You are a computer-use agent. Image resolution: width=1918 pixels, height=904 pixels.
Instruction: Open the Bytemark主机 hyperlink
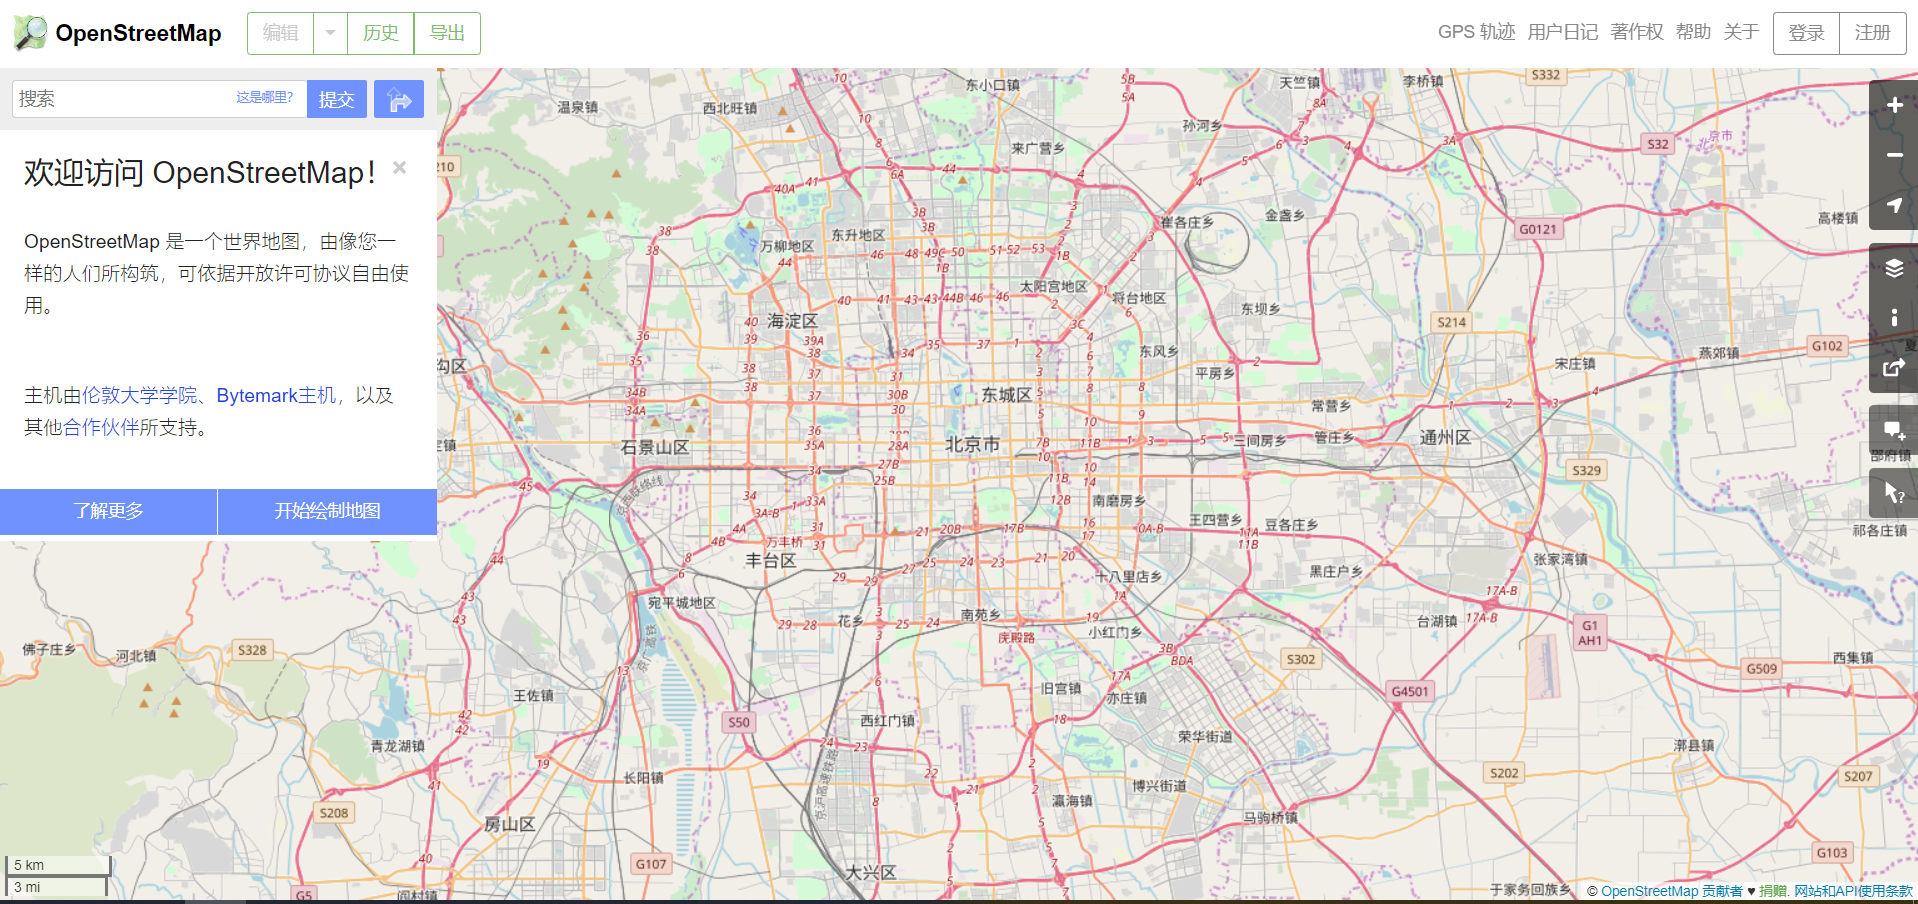[x=275, y=395]
